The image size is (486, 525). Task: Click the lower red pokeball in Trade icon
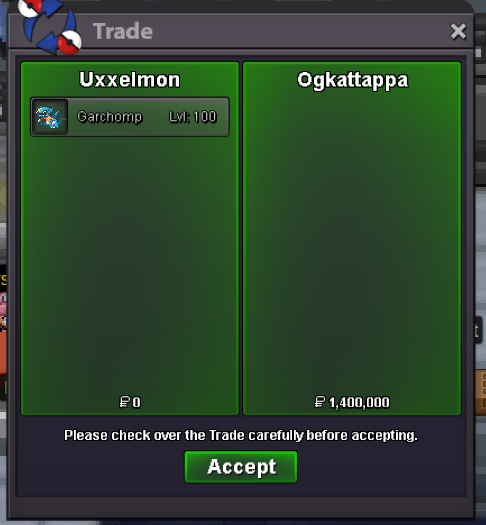point(69,43)
